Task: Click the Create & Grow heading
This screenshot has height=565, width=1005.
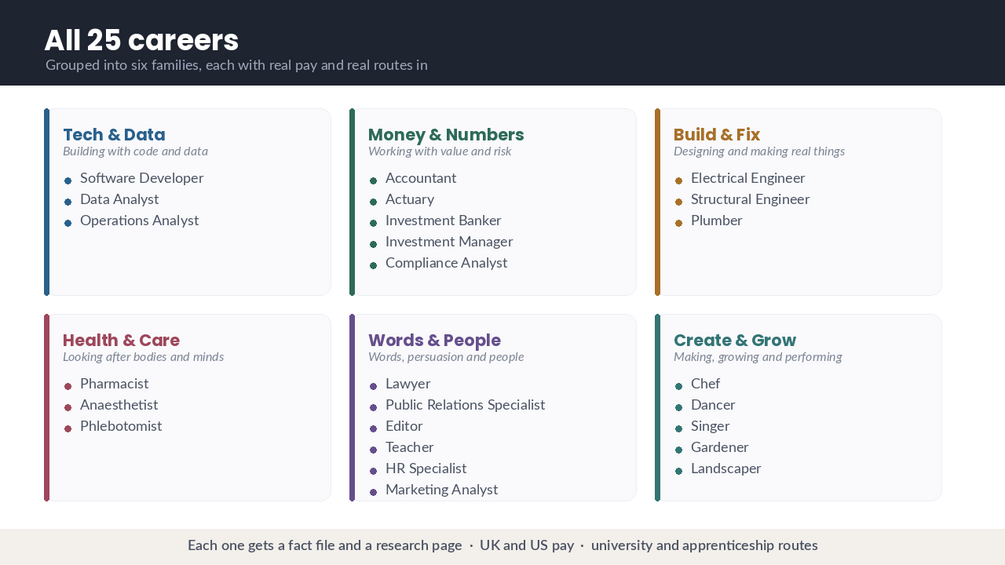Action: pos(735,340)
